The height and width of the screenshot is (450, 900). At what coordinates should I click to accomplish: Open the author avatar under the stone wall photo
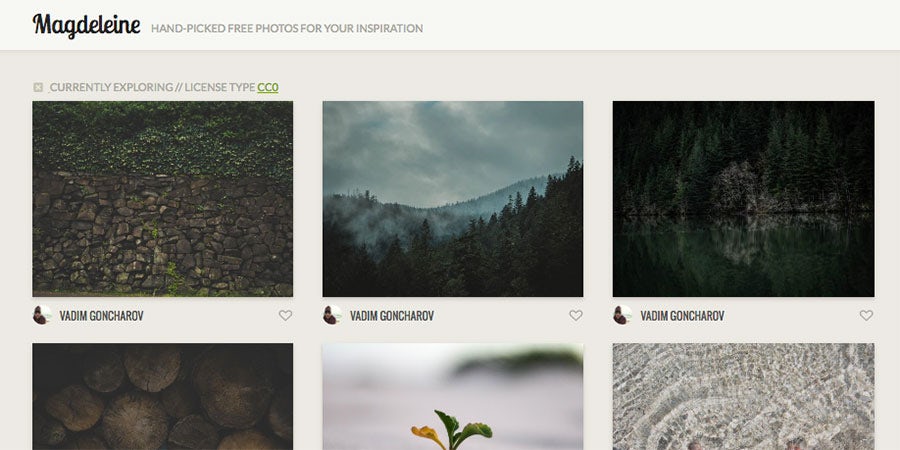click(x=41, y=315)
